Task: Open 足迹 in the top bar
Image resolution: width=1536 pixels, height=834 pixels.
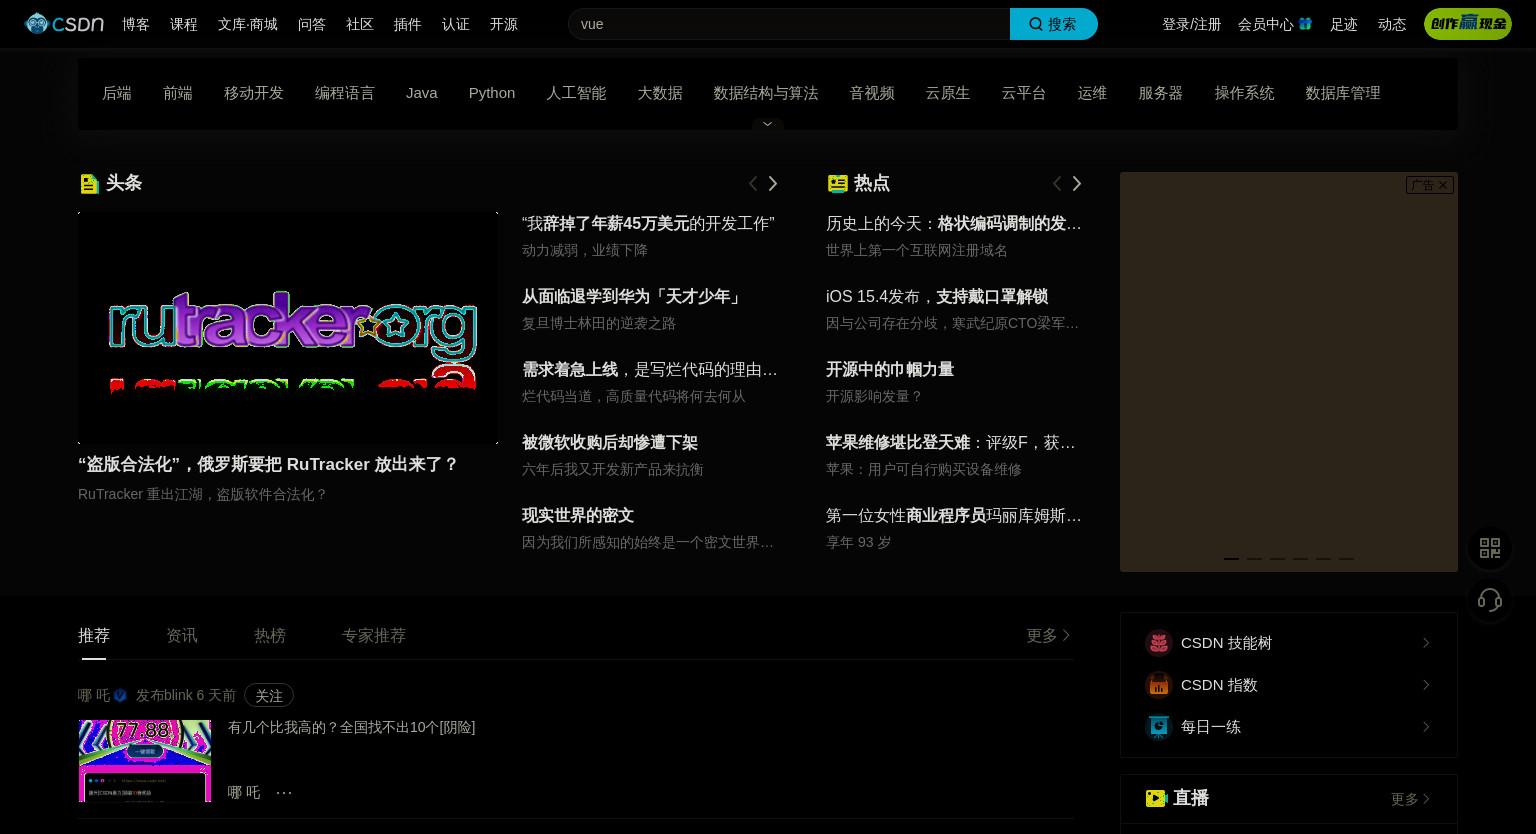Action: point(1344,24)
